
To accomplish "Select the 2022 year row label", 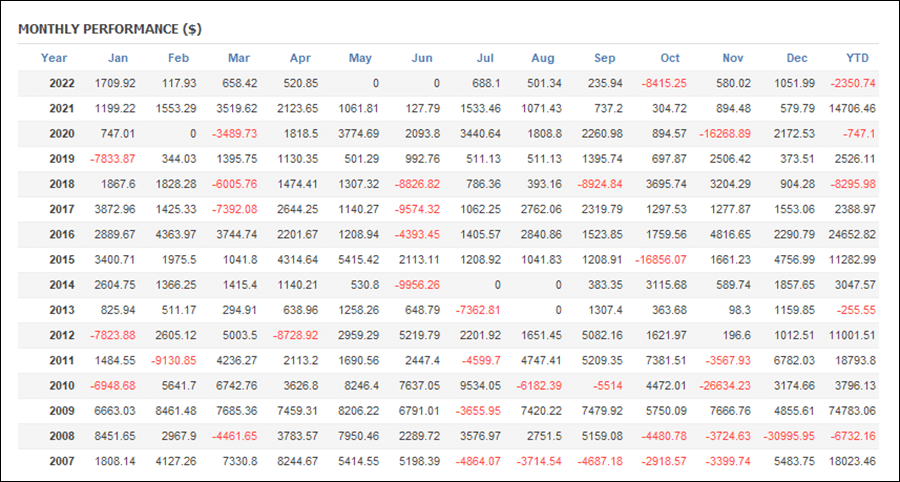I will click(62, 83).
